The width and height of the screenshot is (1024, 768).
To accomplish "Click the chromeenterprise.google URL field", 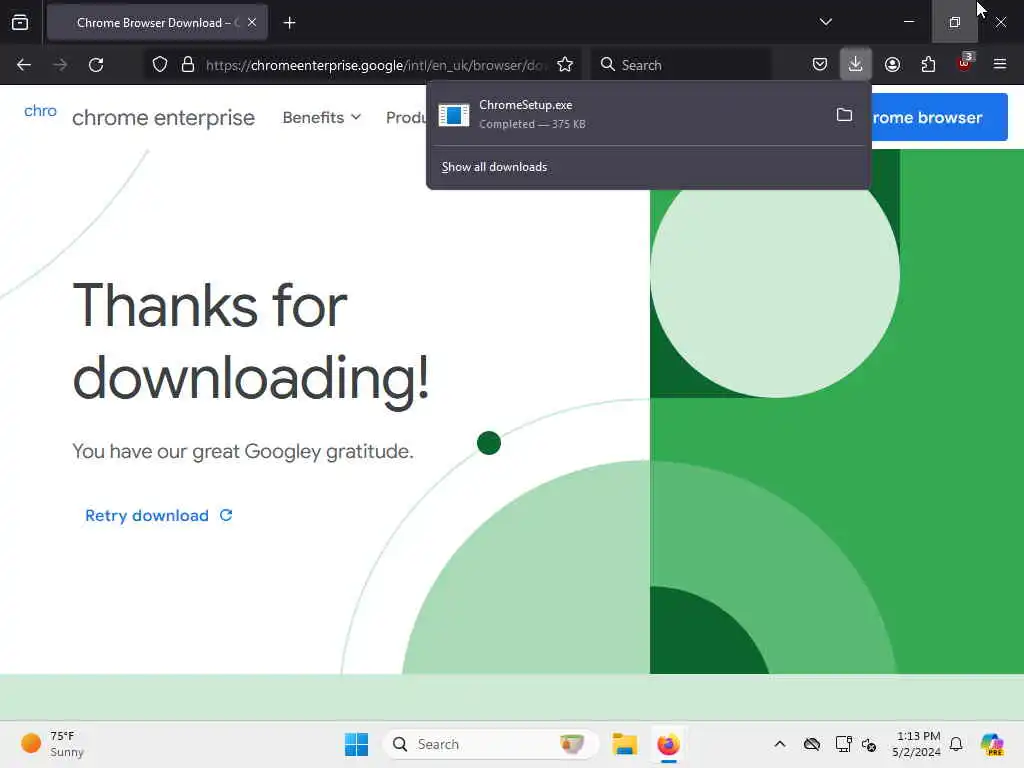I will tap(374, 65).
